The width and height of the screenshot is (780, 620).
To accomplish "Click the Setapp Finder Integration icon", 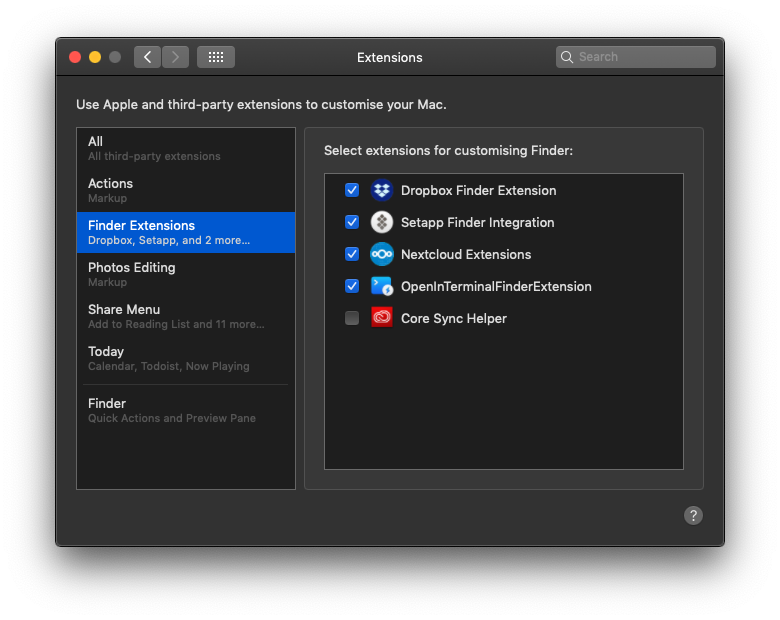I will (382, 222).
